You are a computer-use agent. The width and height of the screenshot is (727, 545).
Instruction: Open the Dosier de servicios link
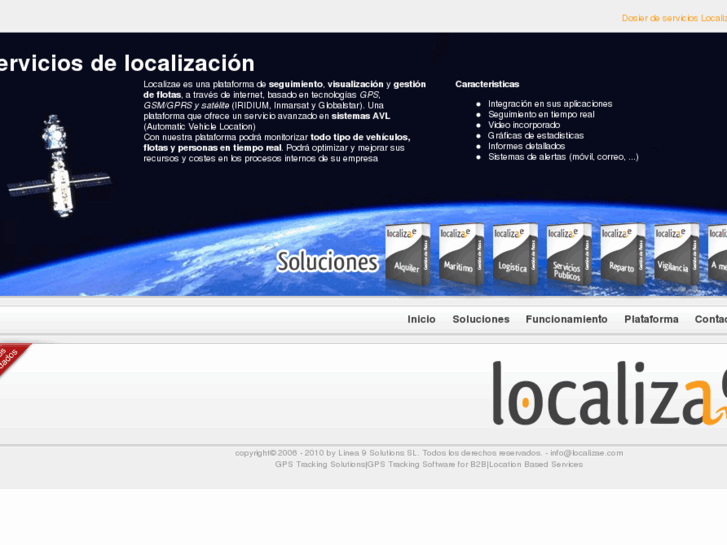(674, 18)
